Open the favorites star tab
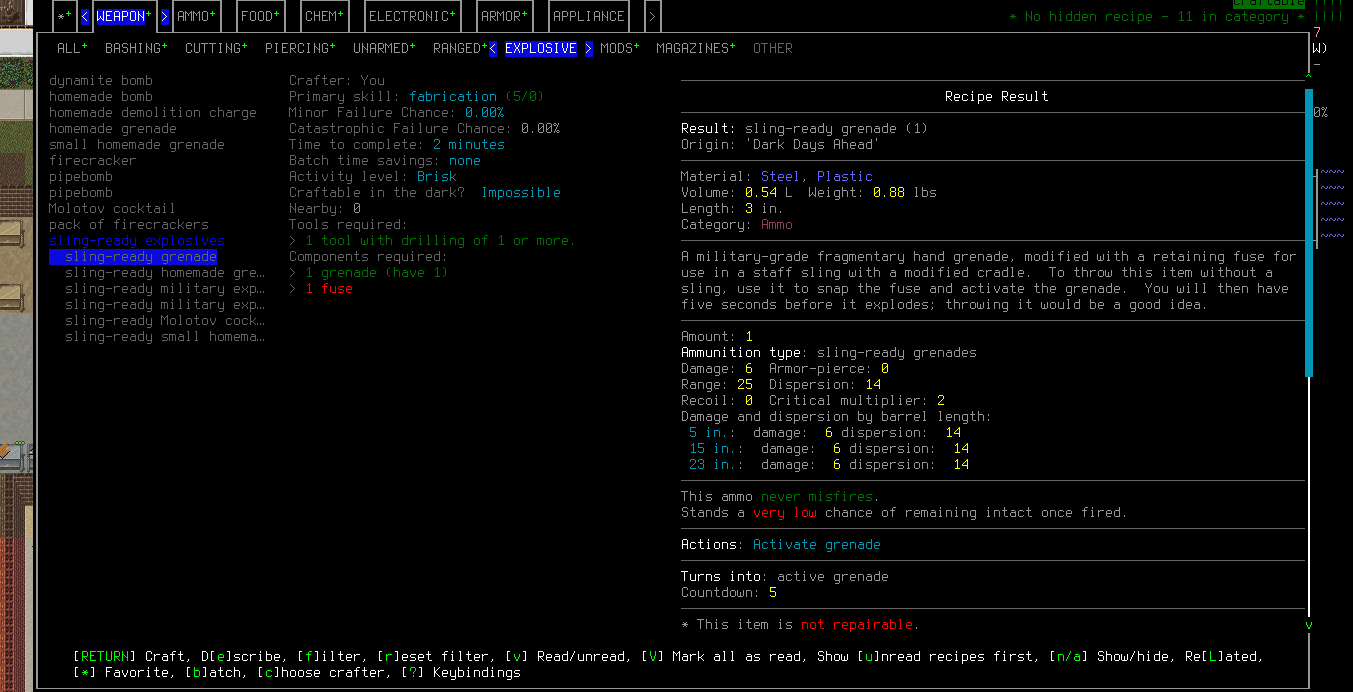 point(64,17)
